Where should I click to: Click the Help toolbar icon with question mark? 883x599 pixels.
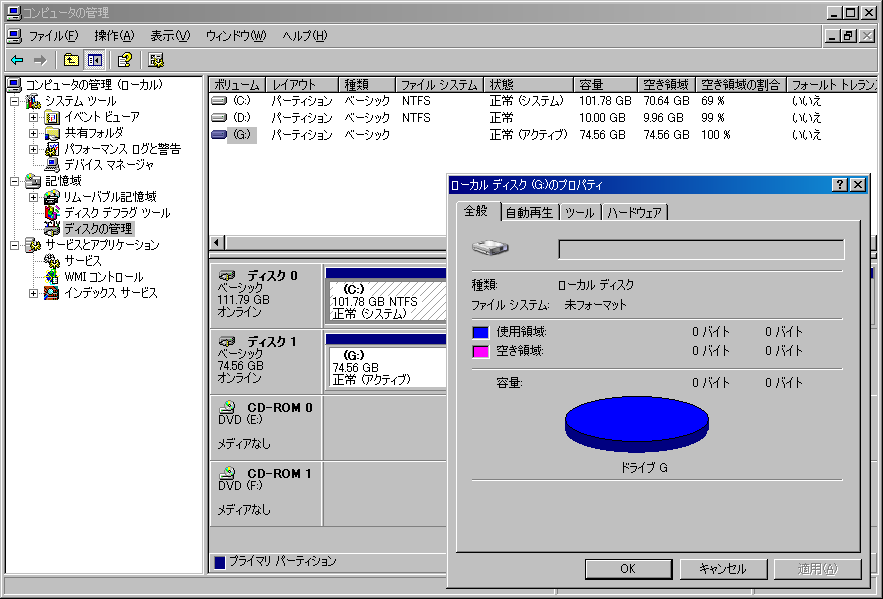(125, 60)
